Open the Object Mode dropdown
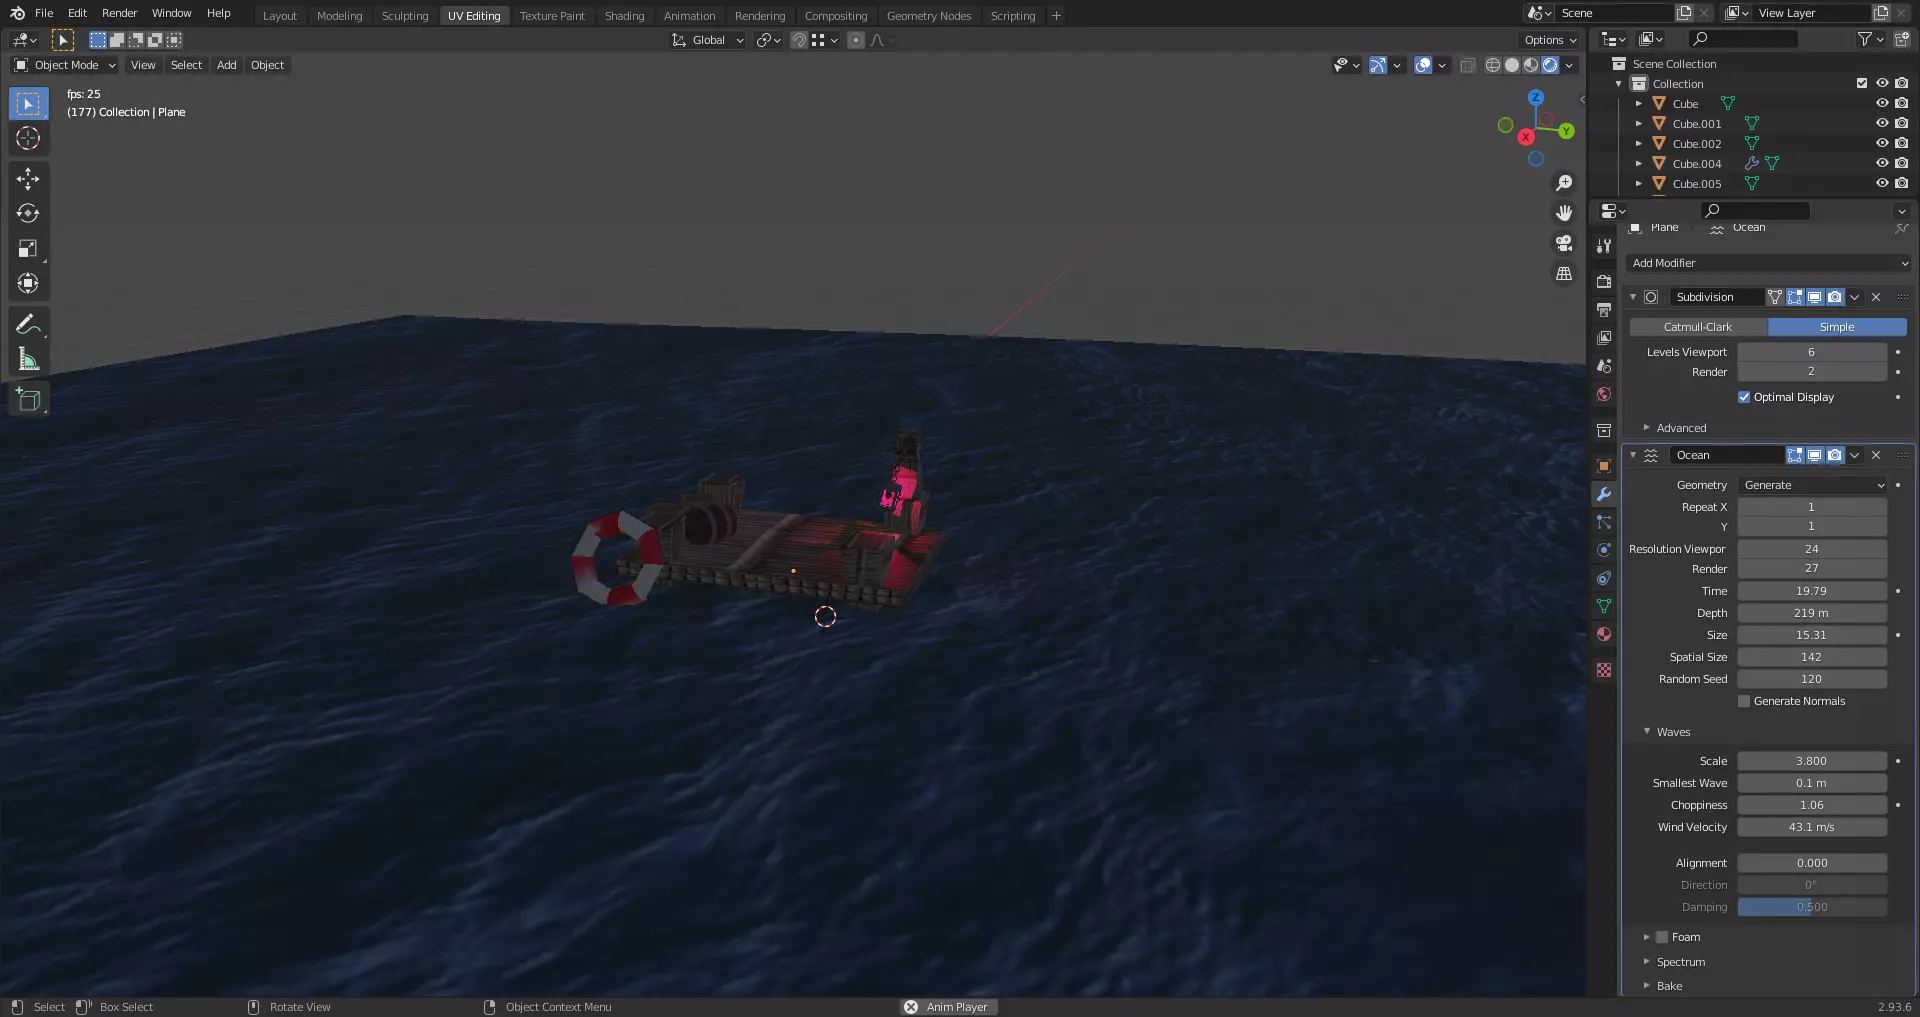 click(65, 65)
